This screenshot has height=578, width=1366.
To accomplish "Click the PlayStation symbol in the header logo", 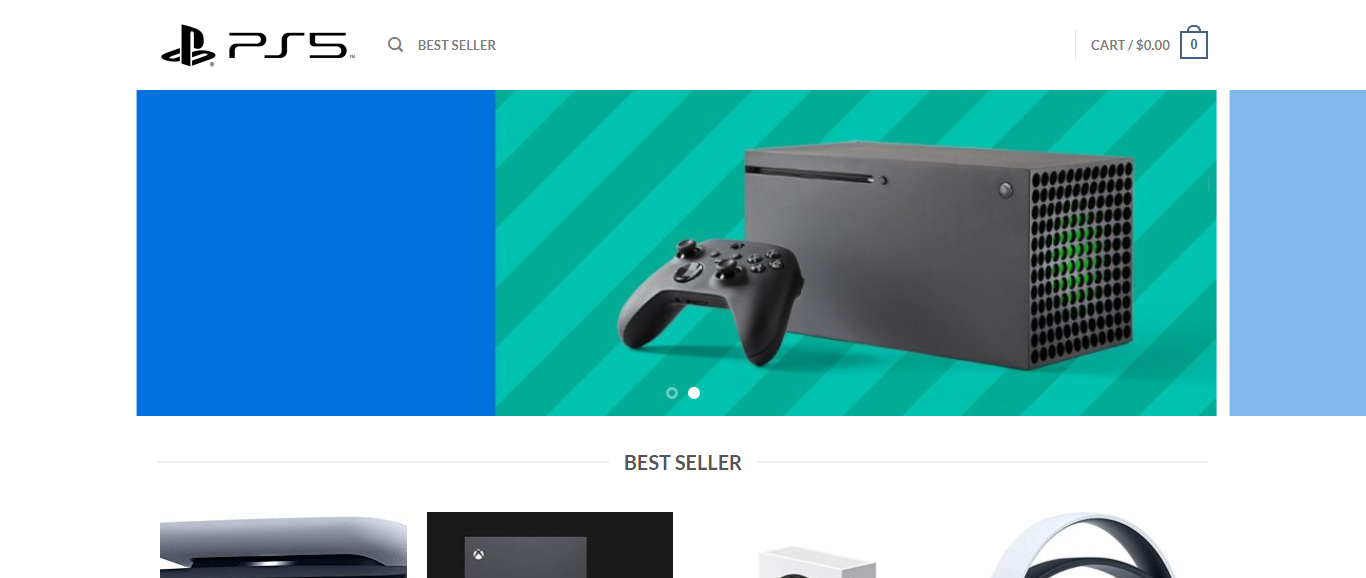I will tap(188, 46).
